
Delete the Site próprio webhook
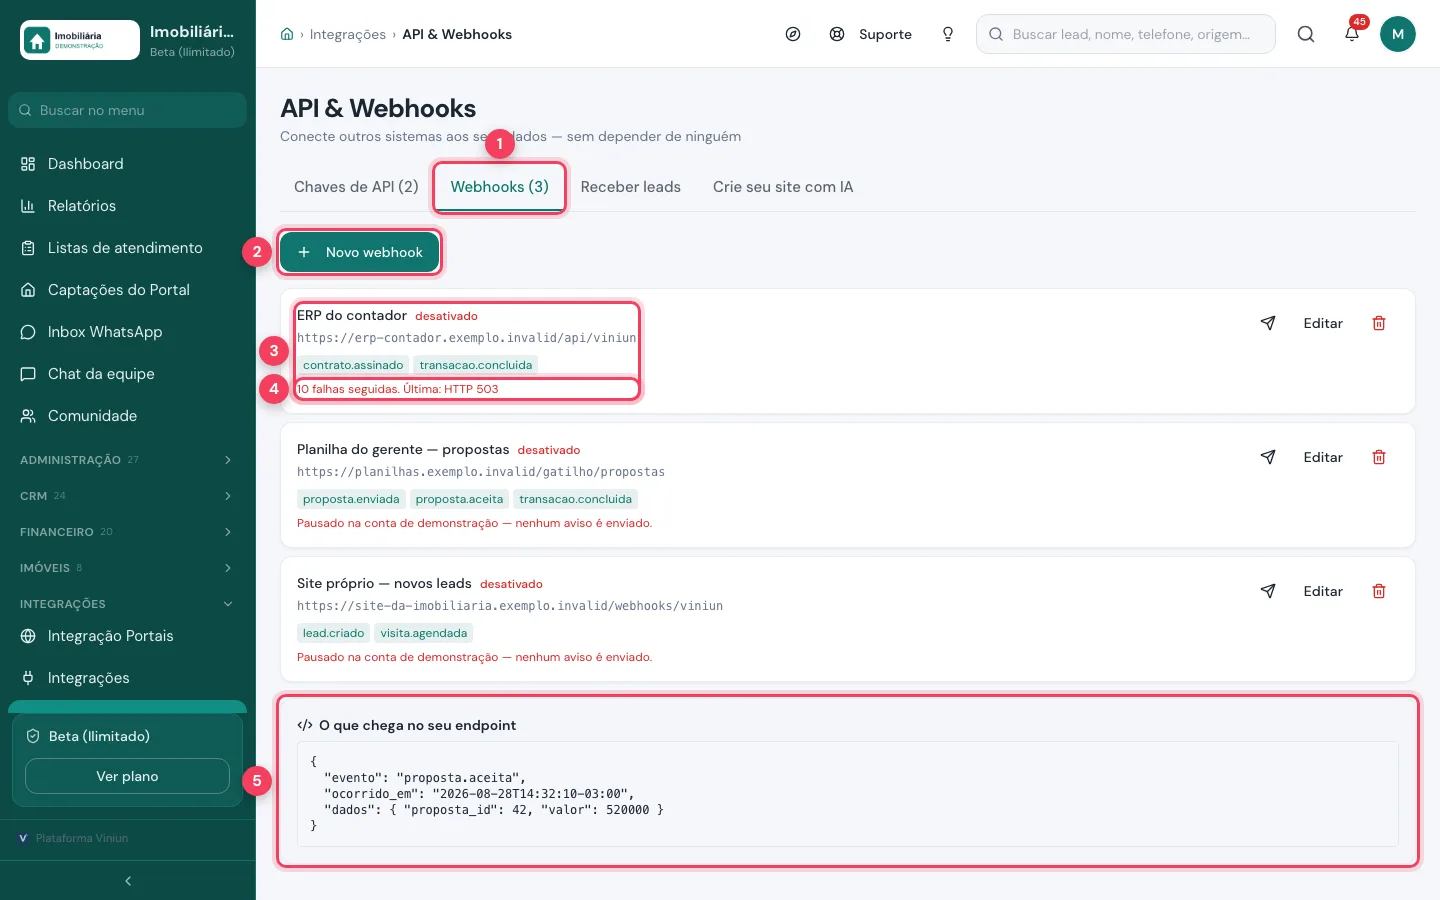1379,591
